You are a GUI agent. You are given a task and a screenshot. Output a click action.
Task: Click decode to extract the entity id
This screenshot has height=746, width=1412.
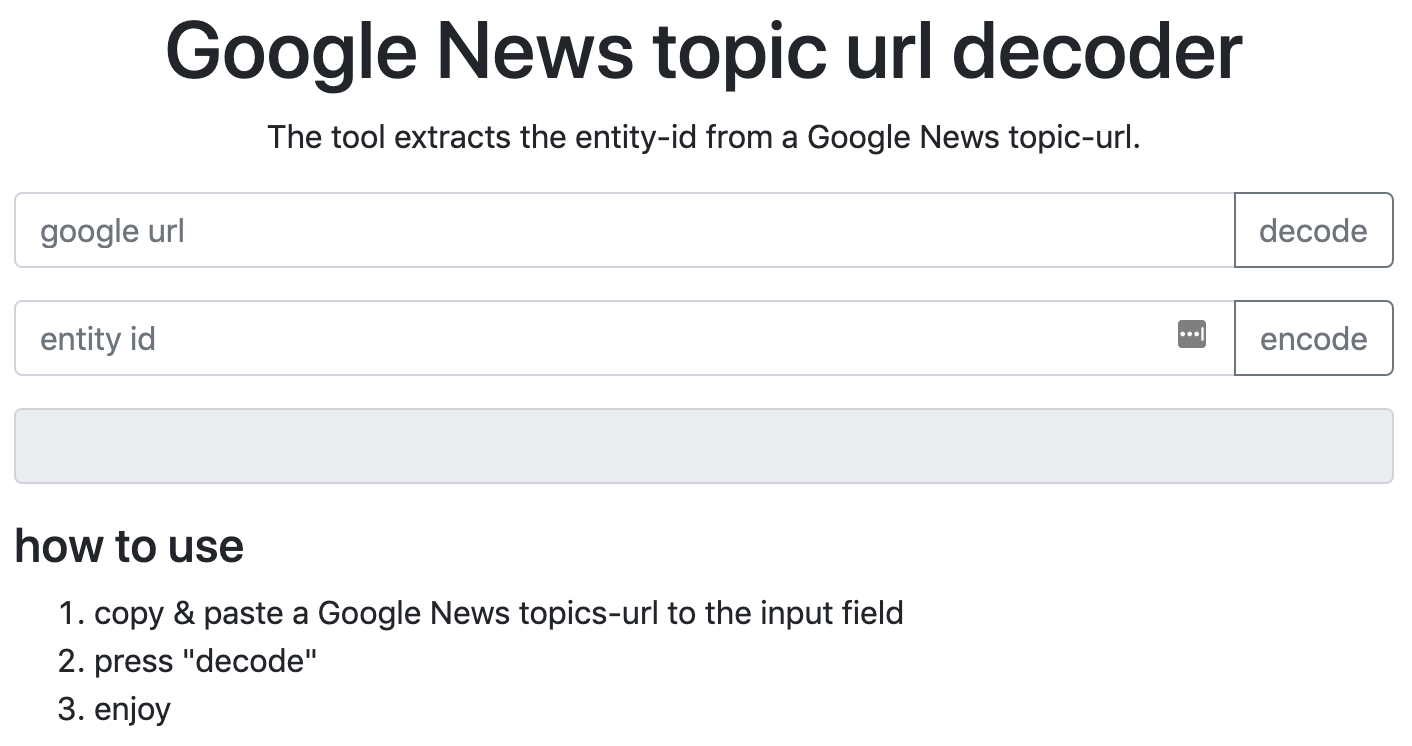click(1313, 230)
